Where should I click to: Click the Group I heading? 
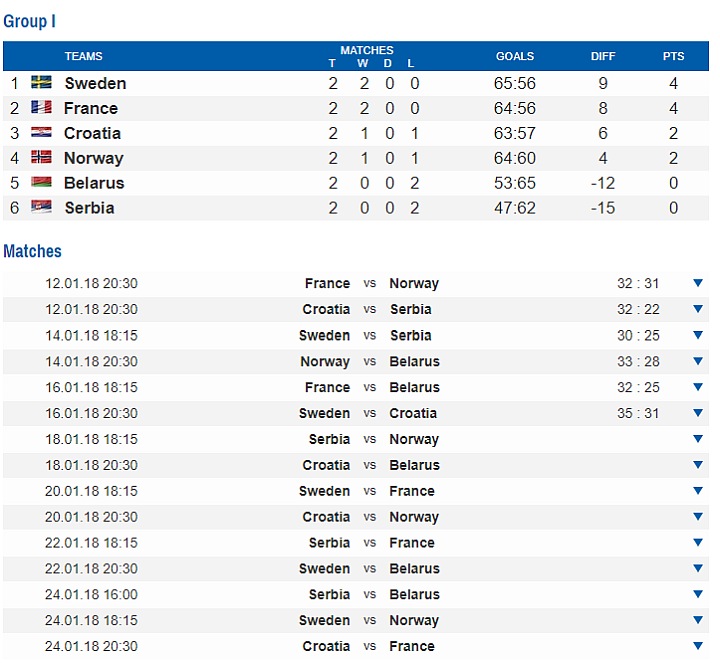(29, 21)
